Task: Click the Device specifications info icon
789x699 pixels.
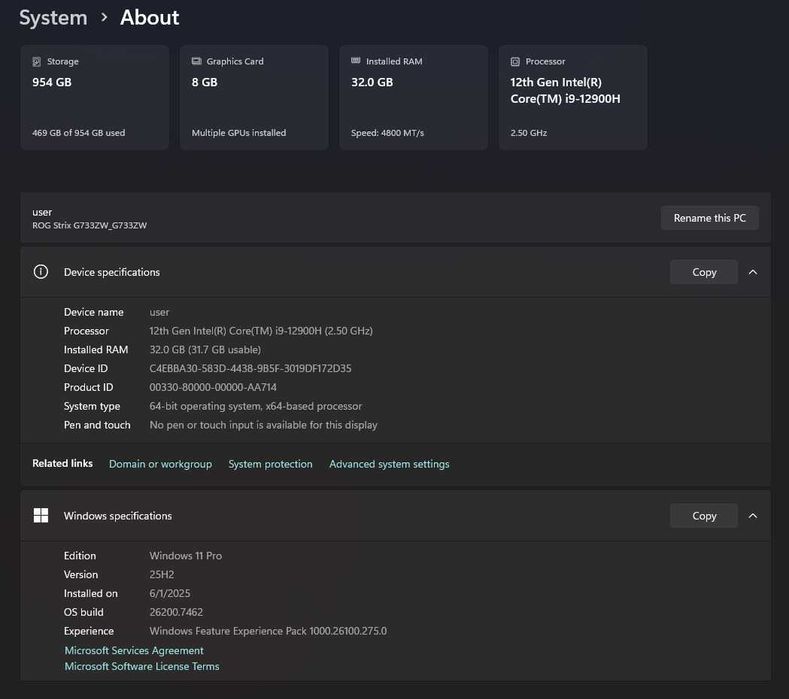Action: [41, 272]
